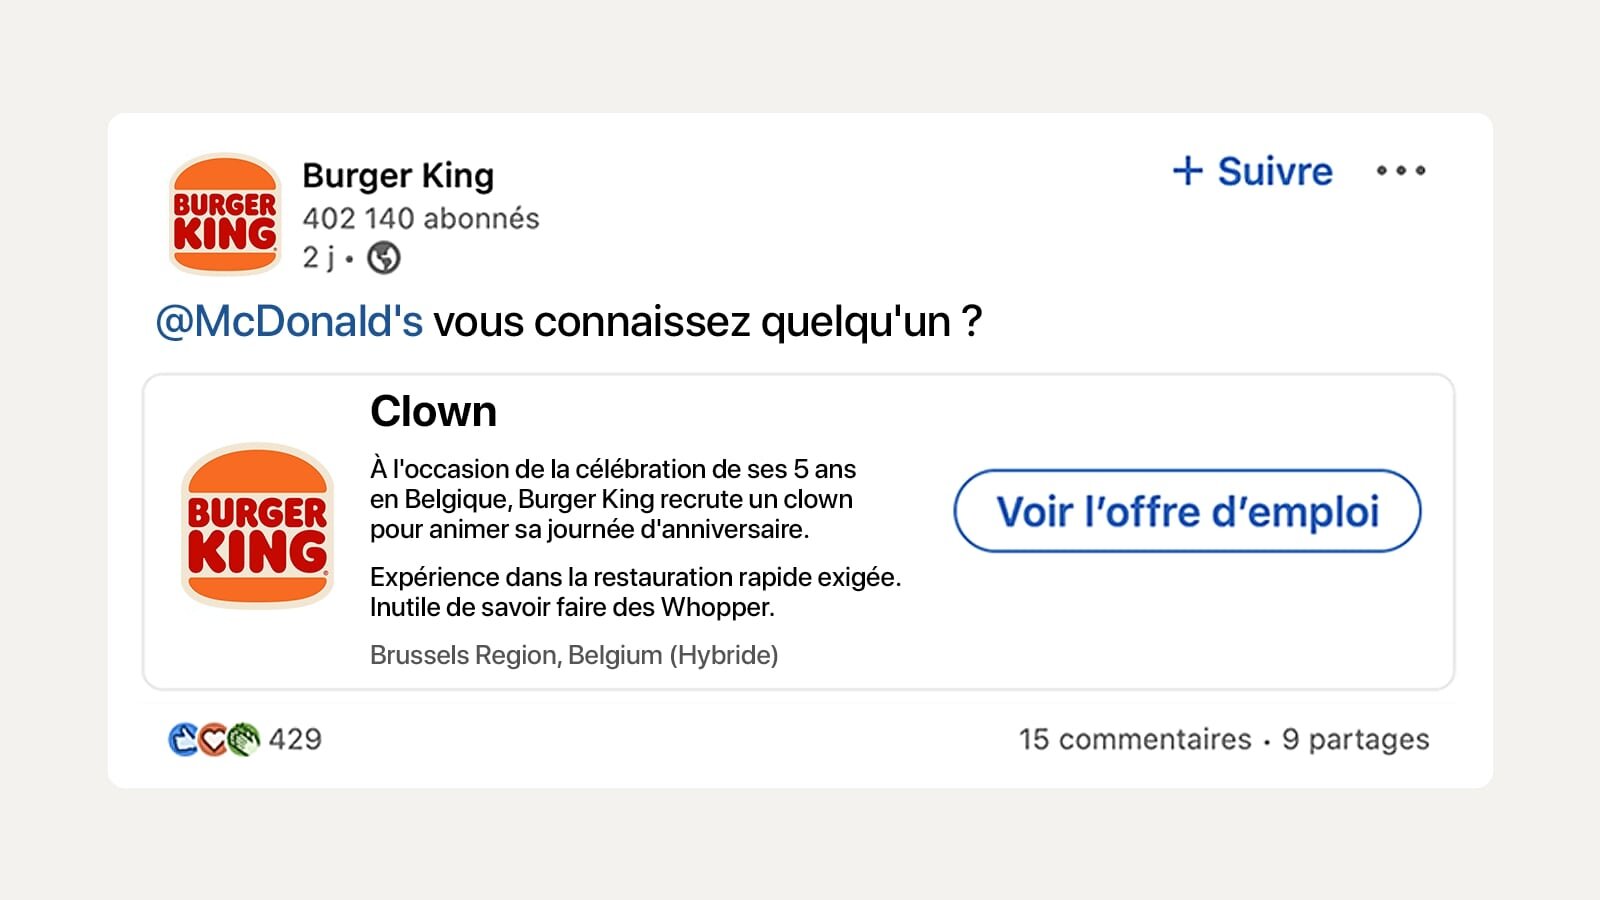The height and width of the screenshot is (900, 1600).
Task: Open the Clown job title
Action: [x=434, y=411]
